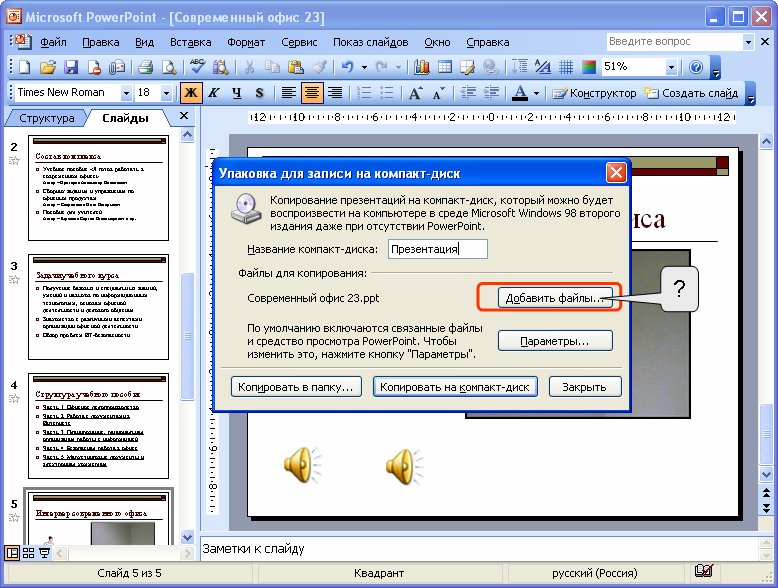Insert a chart with the chart icon
Viewport: 778px width, 588px height.
tap(421, 67)
